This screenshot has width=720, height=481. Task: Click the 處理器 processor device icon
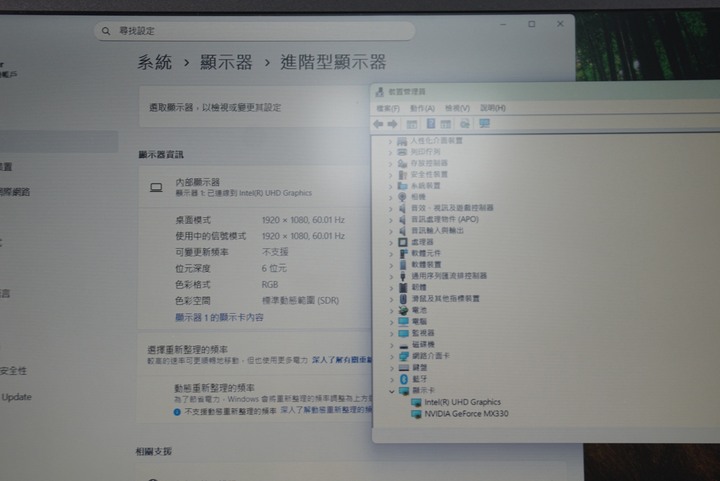(403, 242)
